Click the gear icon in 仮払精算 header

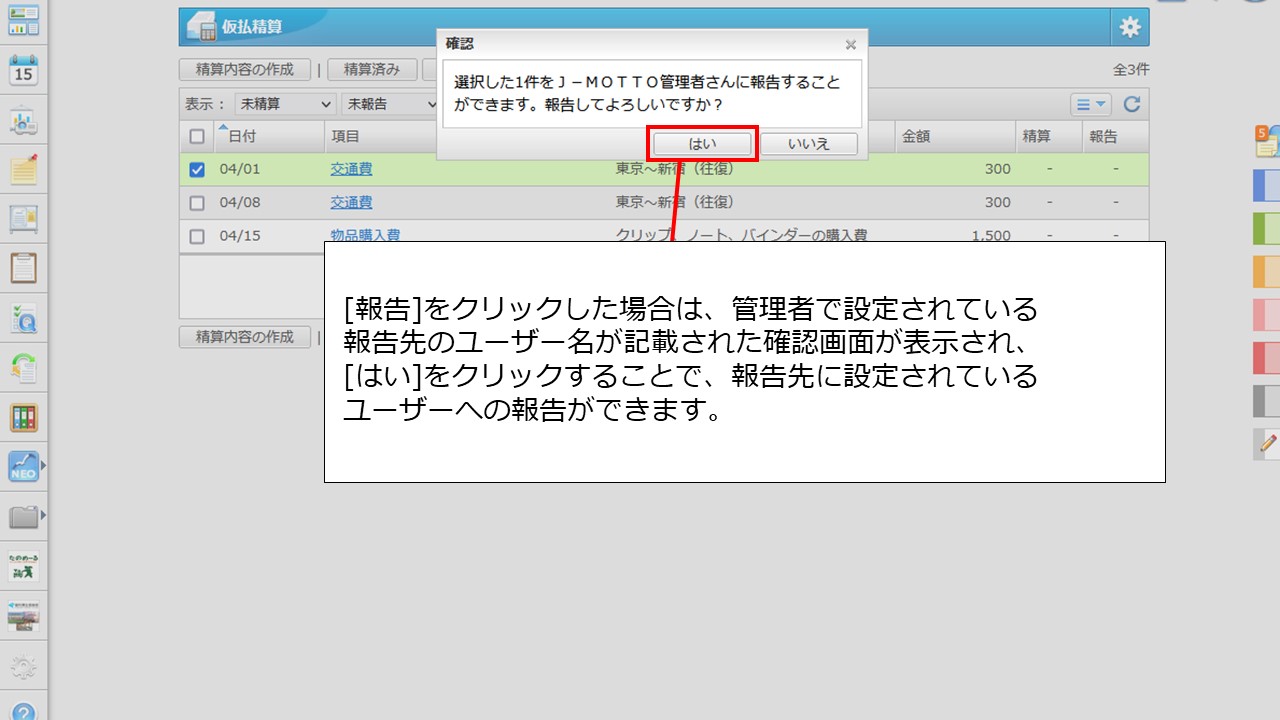click(x=1130, y=27)
